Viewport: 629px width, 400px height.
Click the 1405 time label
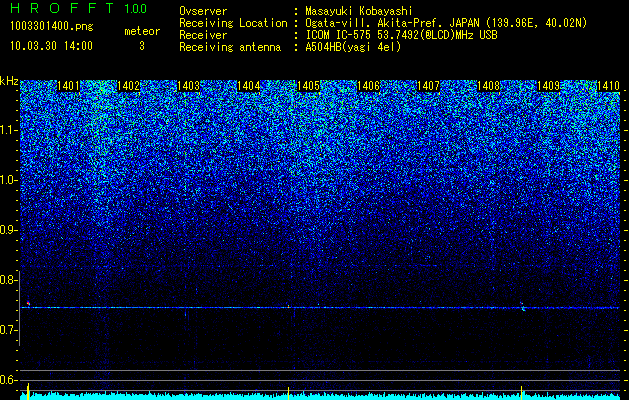308,86
